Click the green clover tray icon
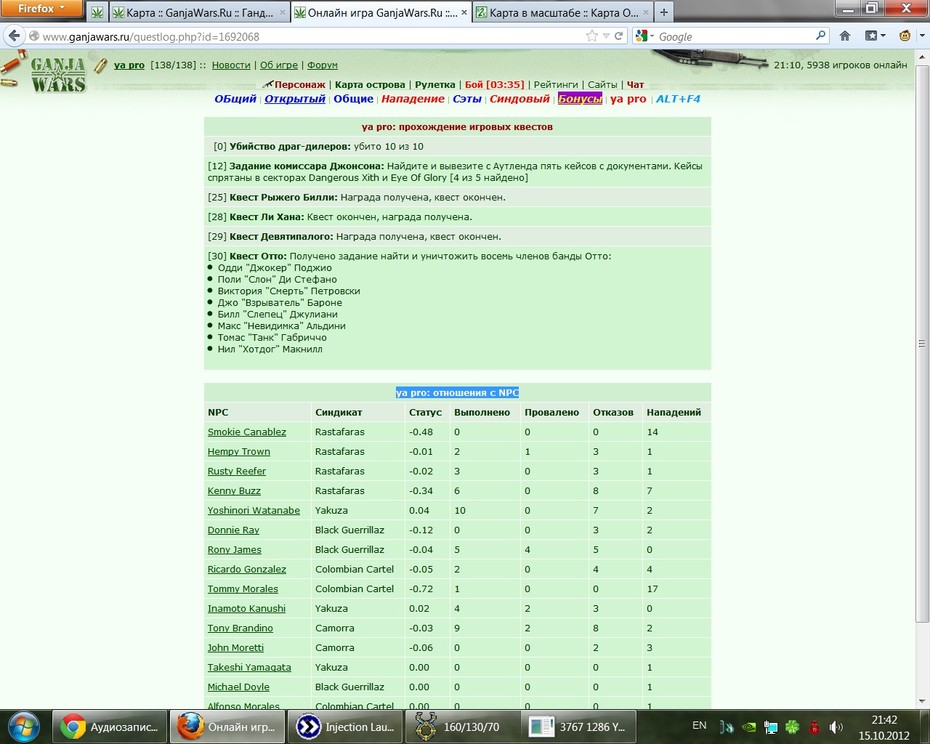Screen dimensions: 930x744 pos(792,727)
